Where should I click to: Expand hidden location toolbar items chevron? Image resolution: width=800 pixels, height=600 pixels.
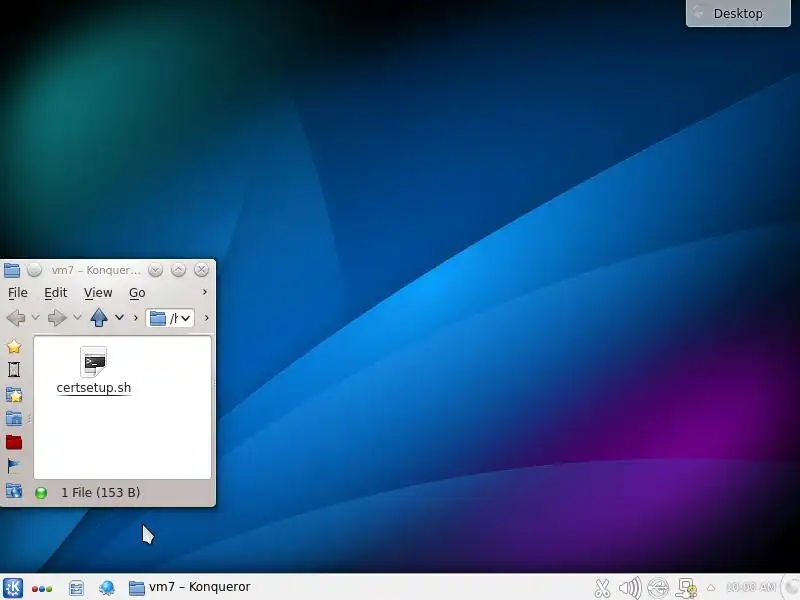(207, 318)
